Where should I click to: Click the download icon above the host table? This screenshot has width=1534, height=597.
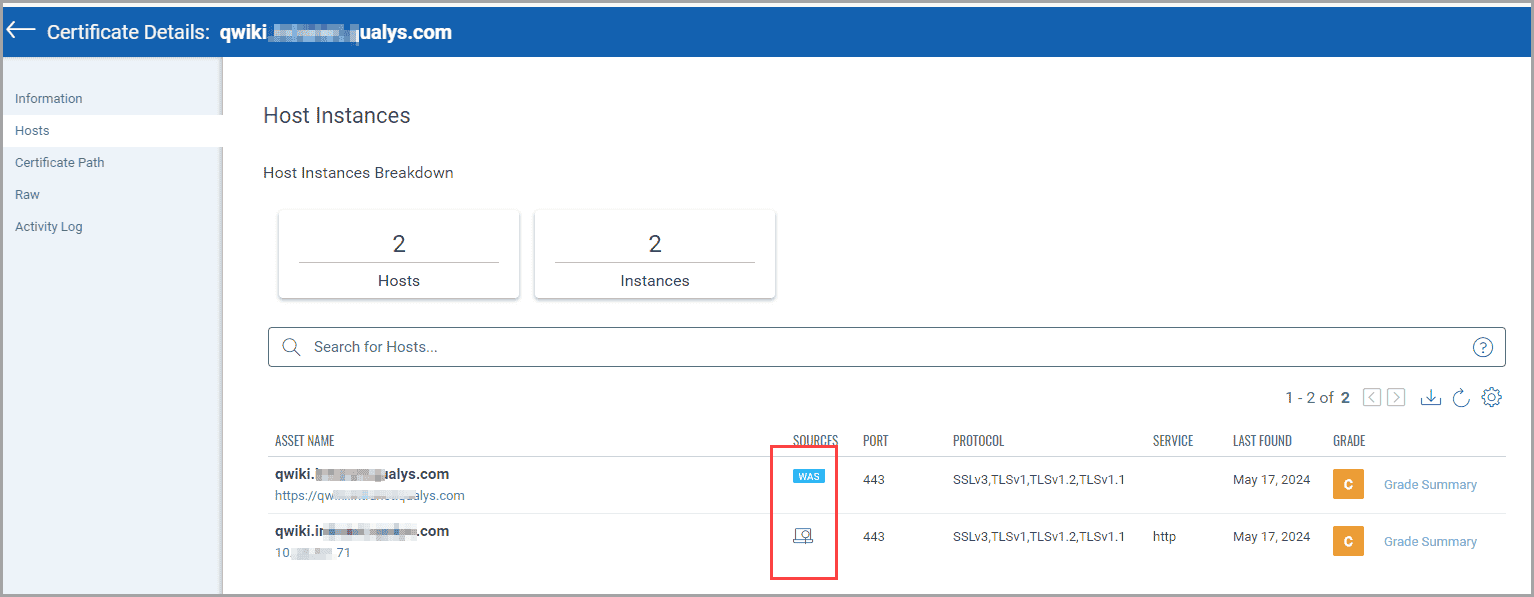pos(1431,397)
